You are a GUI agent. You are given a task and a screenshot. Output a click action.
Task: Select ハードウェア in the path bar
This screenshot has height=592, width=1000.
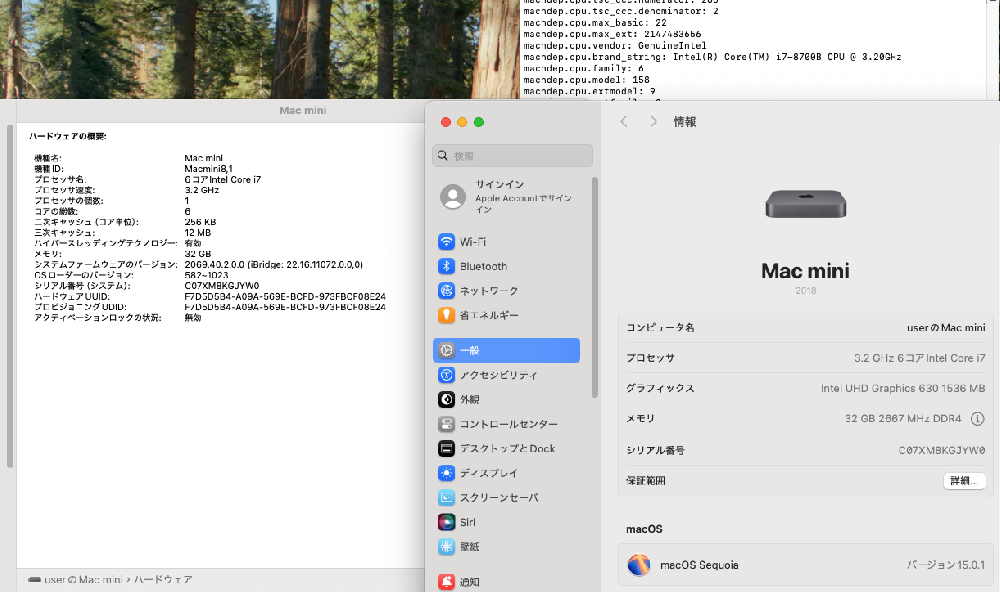[163, 580]
